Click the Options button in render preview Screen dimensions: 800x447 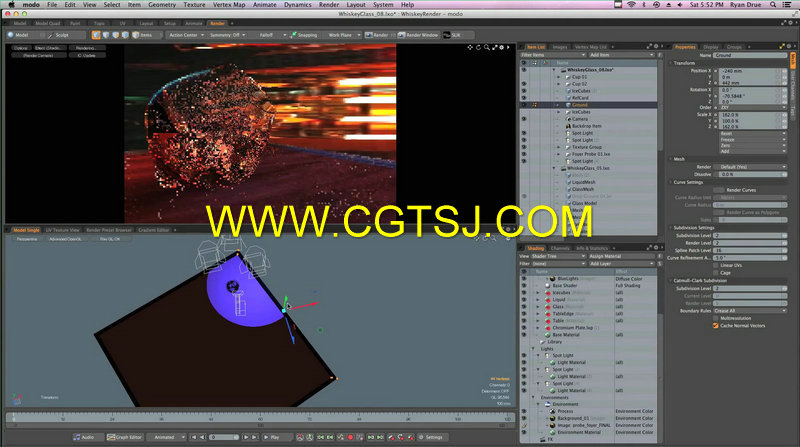click(x=20, y=48)
